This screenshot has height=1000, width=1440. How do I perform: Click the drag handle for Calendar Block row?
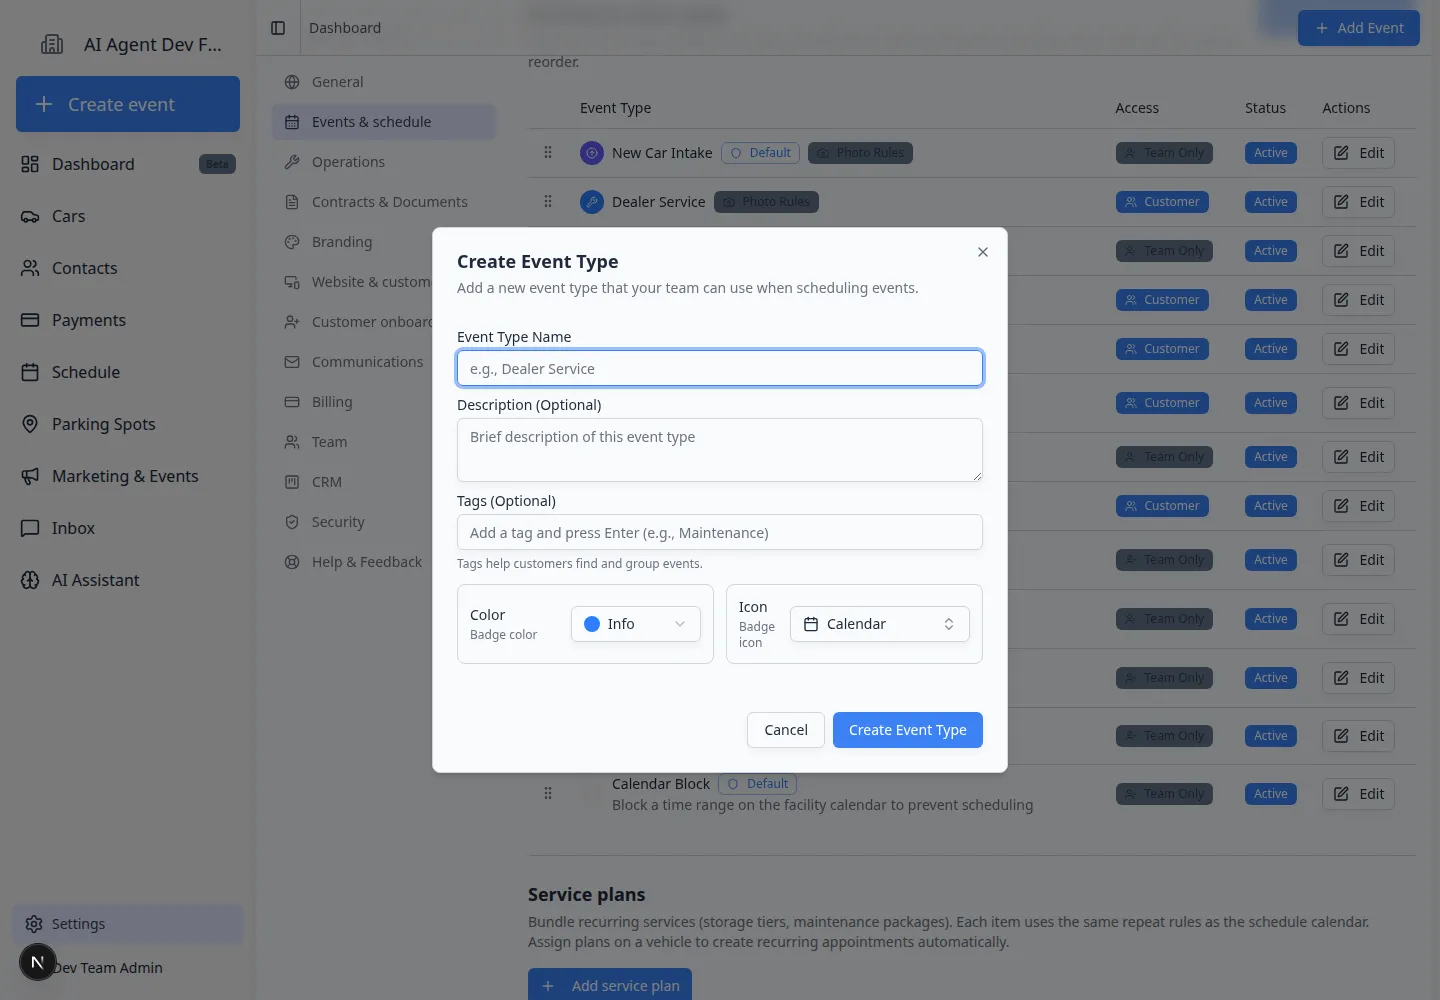tap(548, 794)
